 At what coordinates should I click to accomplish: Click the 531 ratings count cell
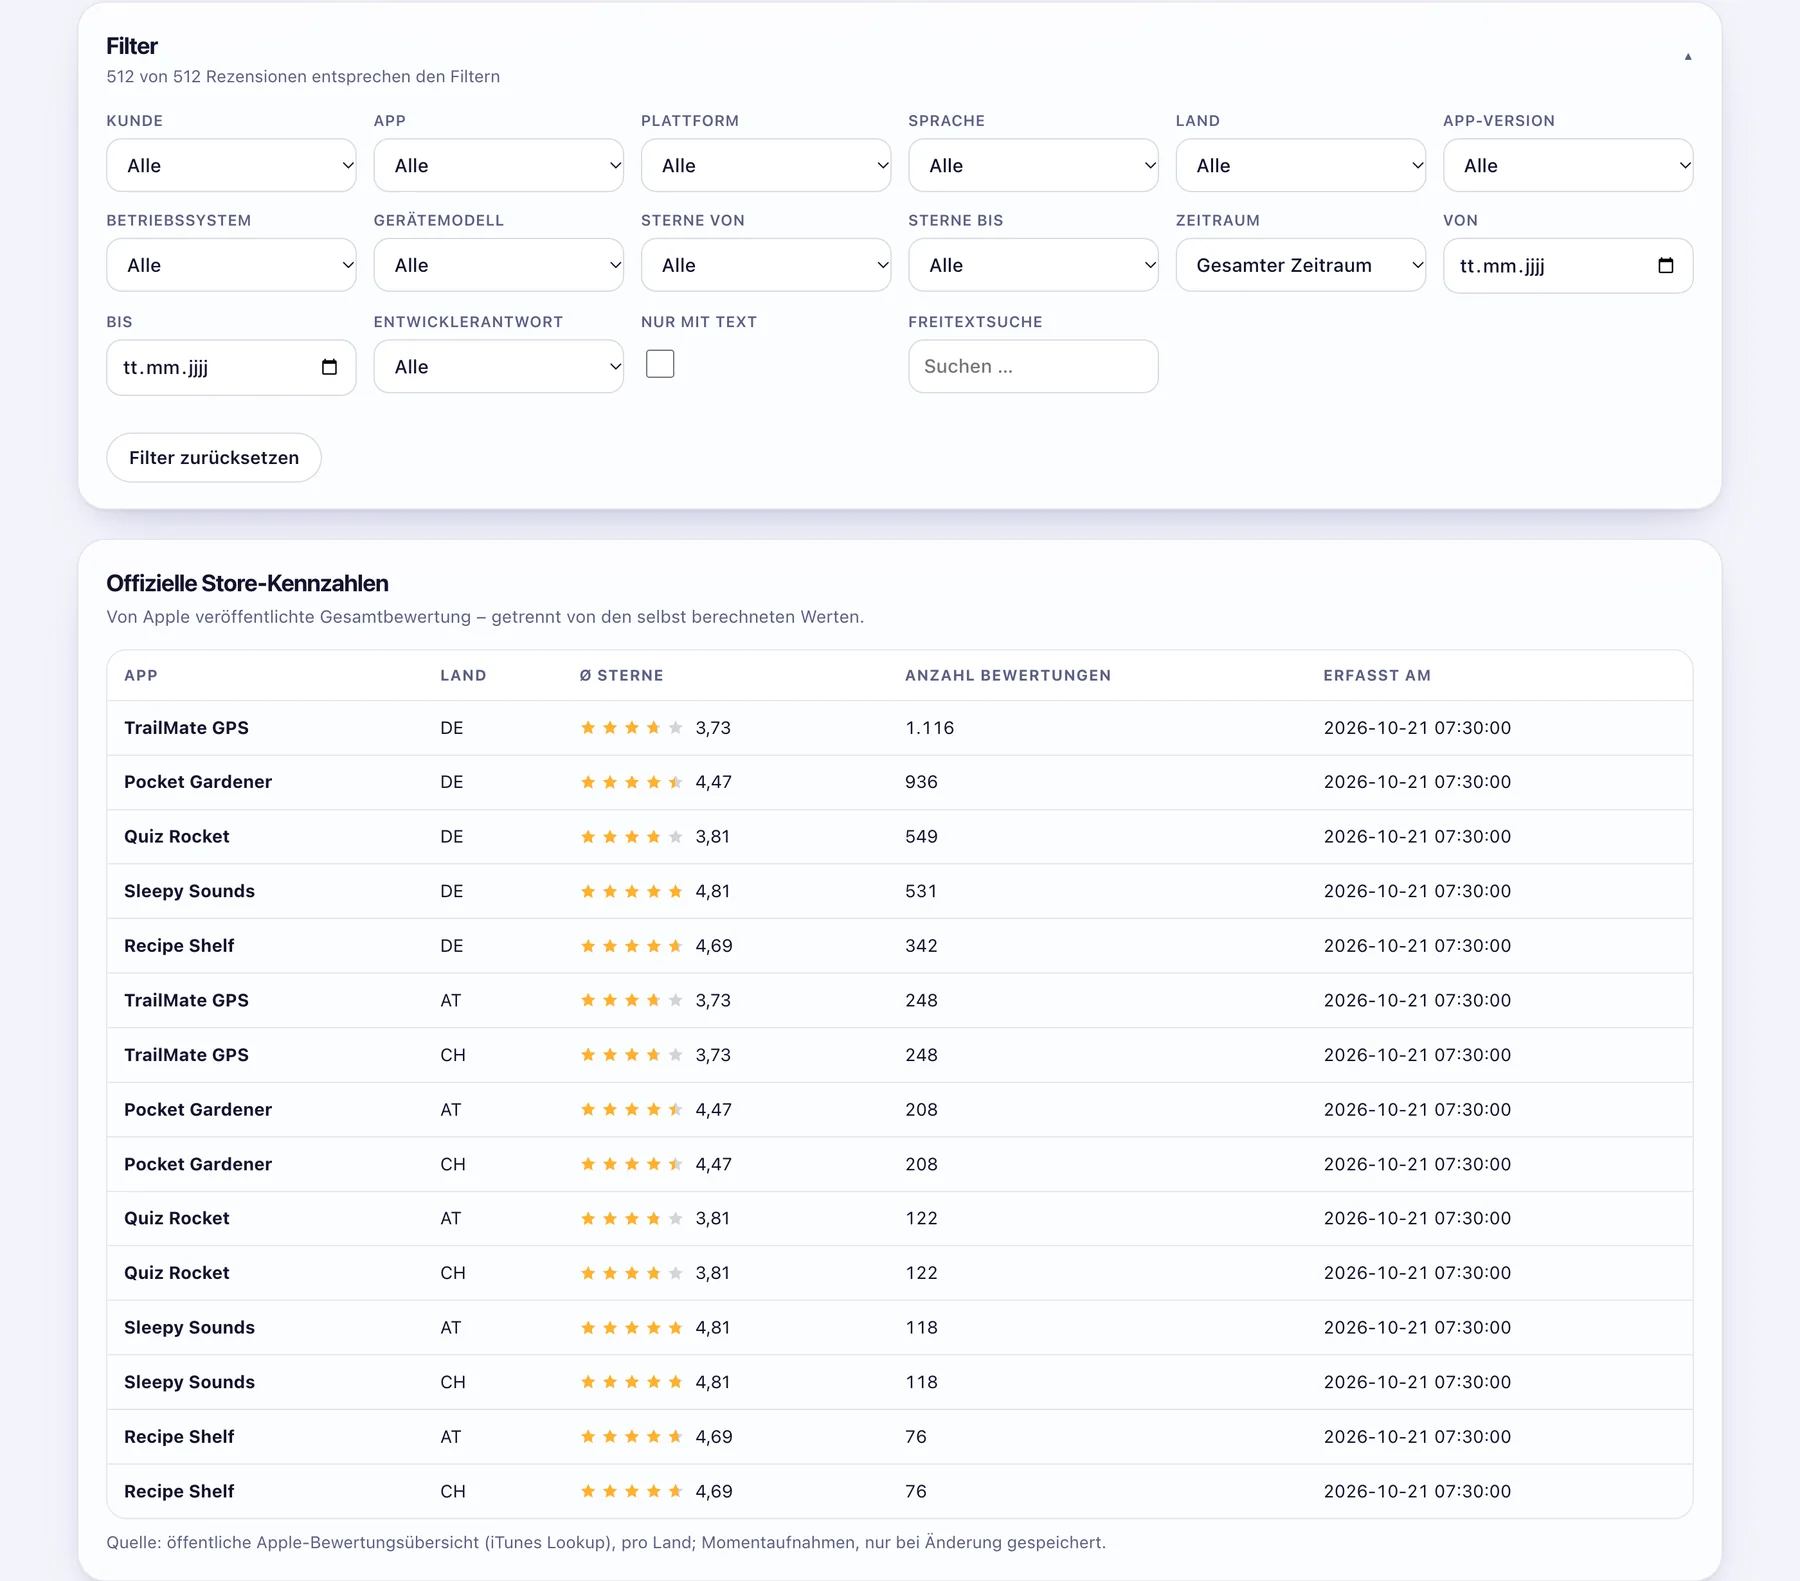[921, 891]
